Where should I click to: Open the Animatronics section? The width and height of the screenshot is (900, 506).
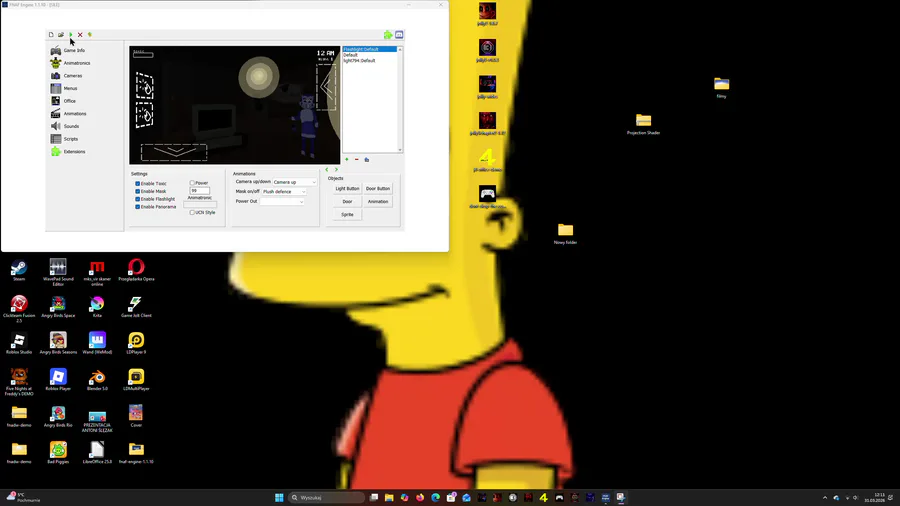click(70, 63)
